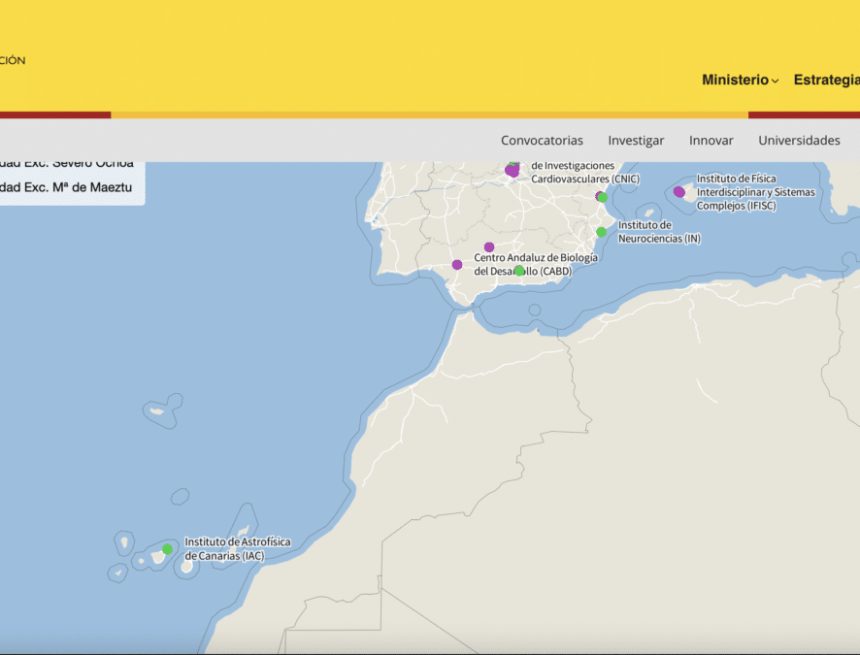This screenshot has width=860, height=655.
Task: Select Investigar in the navigation bar
Action: click(x=636, y=140)
